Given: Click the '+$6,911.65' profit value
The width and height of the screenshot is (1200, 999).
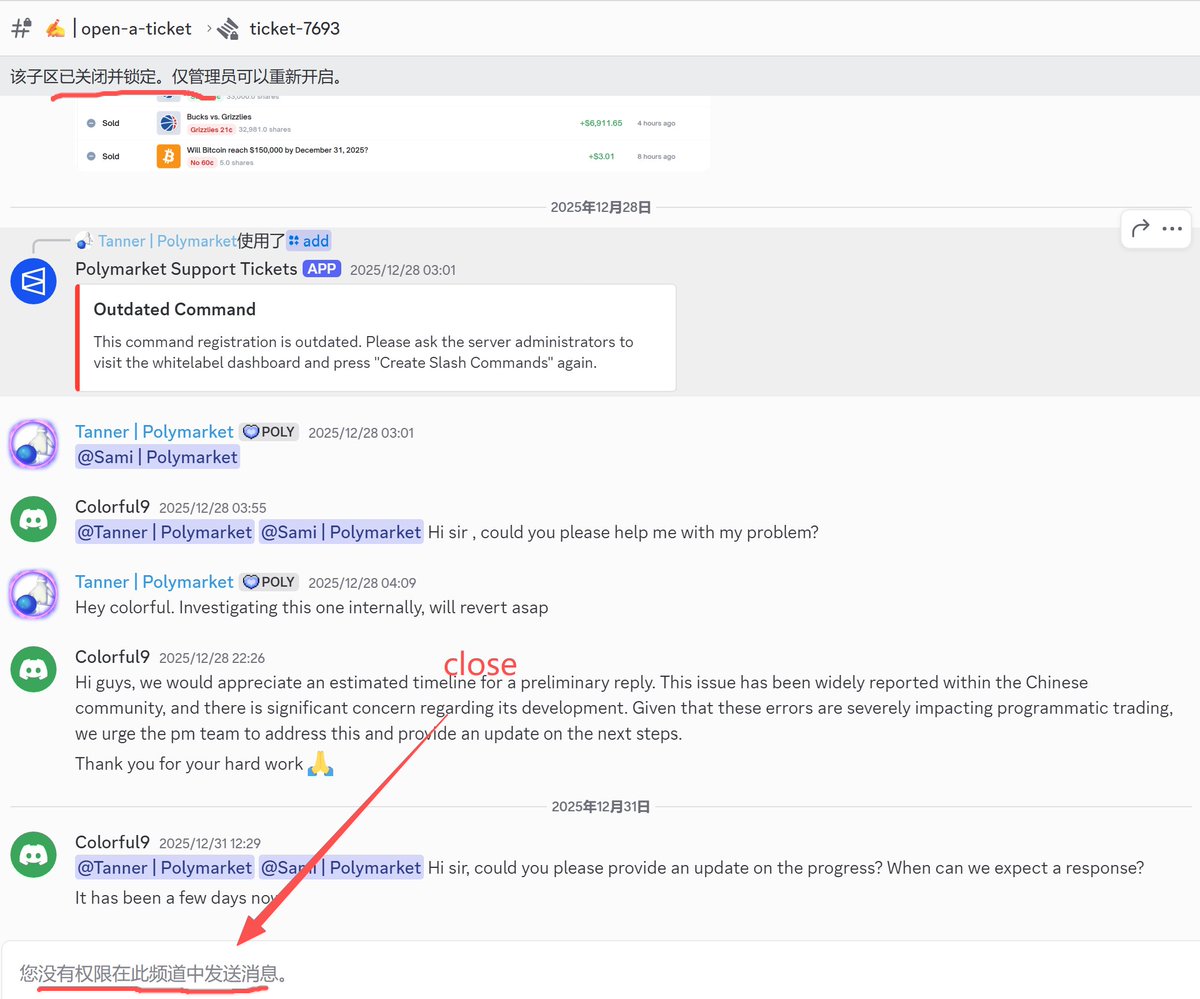Looking at the screenshot, I should (x=600, y=123).
